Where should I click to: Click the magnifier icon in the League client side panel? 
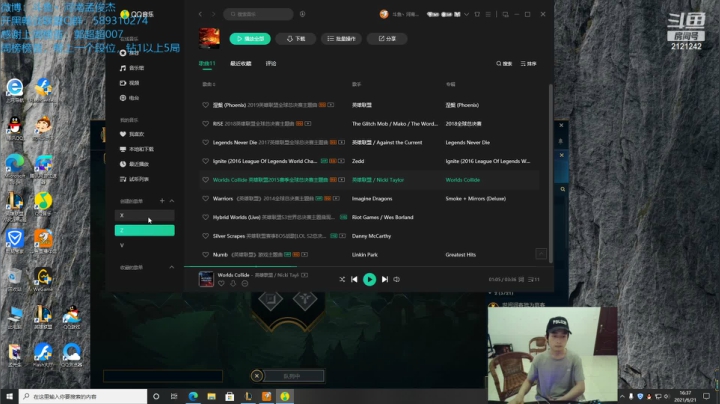tap(562, 189)
